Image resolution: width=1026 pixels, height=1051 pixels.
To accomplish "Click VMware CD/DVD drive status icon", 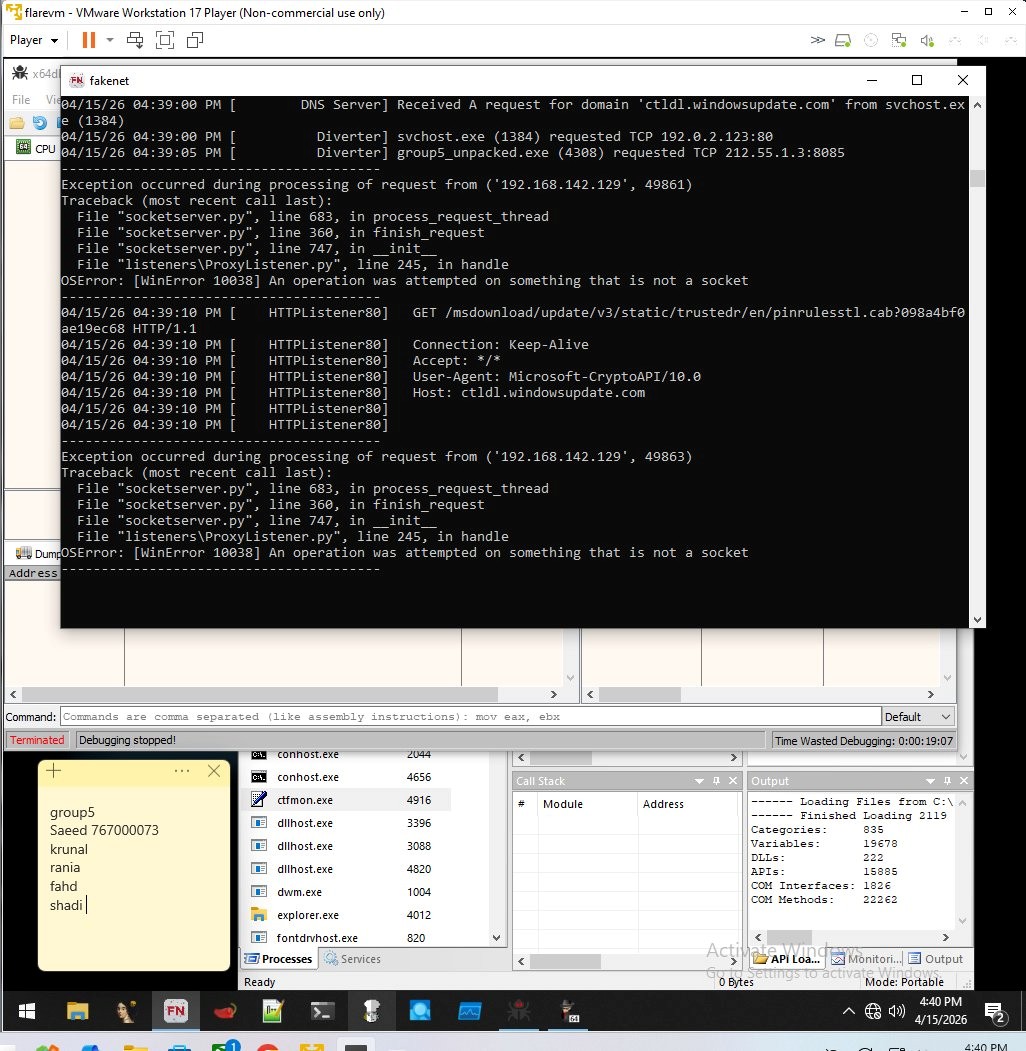I will coord(871,40).
